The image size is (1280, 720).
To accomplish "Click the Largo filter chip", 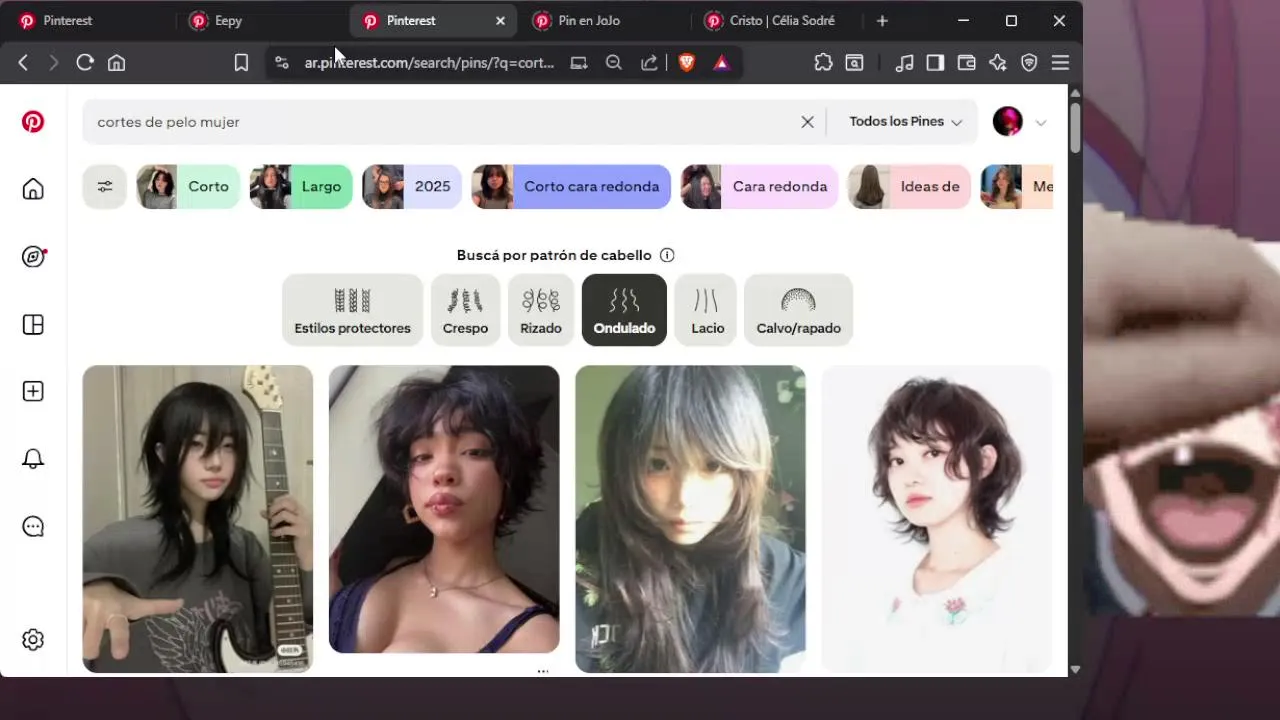I will pos(301,187).
